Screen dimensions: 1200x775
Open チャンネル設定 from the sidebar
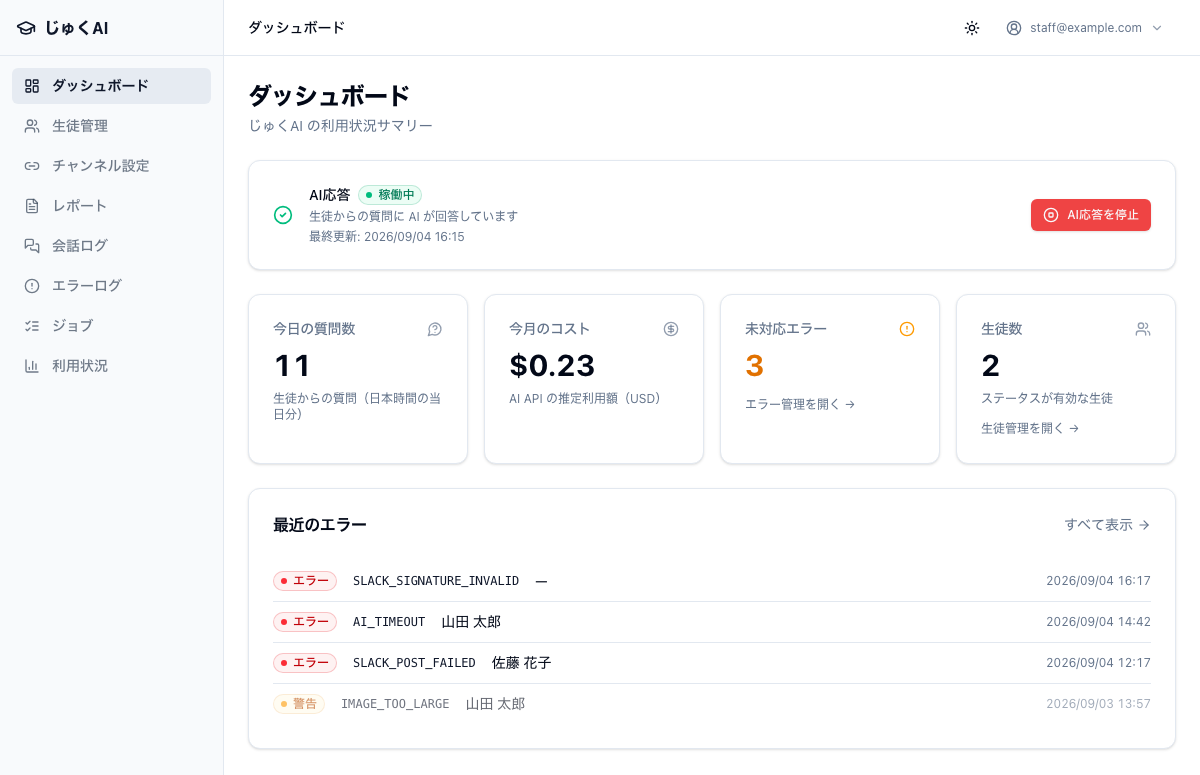(x=111, y=166)
